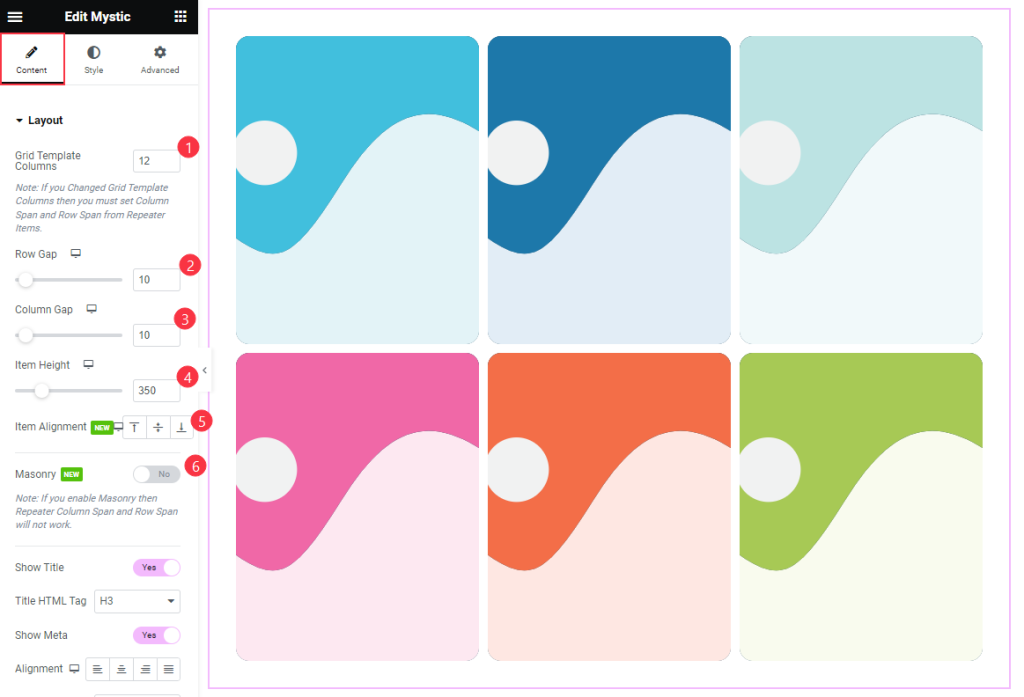Viewport: 1024px width, 697px height.
Task: Click Item Height responsive device icon
Action: pyautogui.click(x=88, y=365)
